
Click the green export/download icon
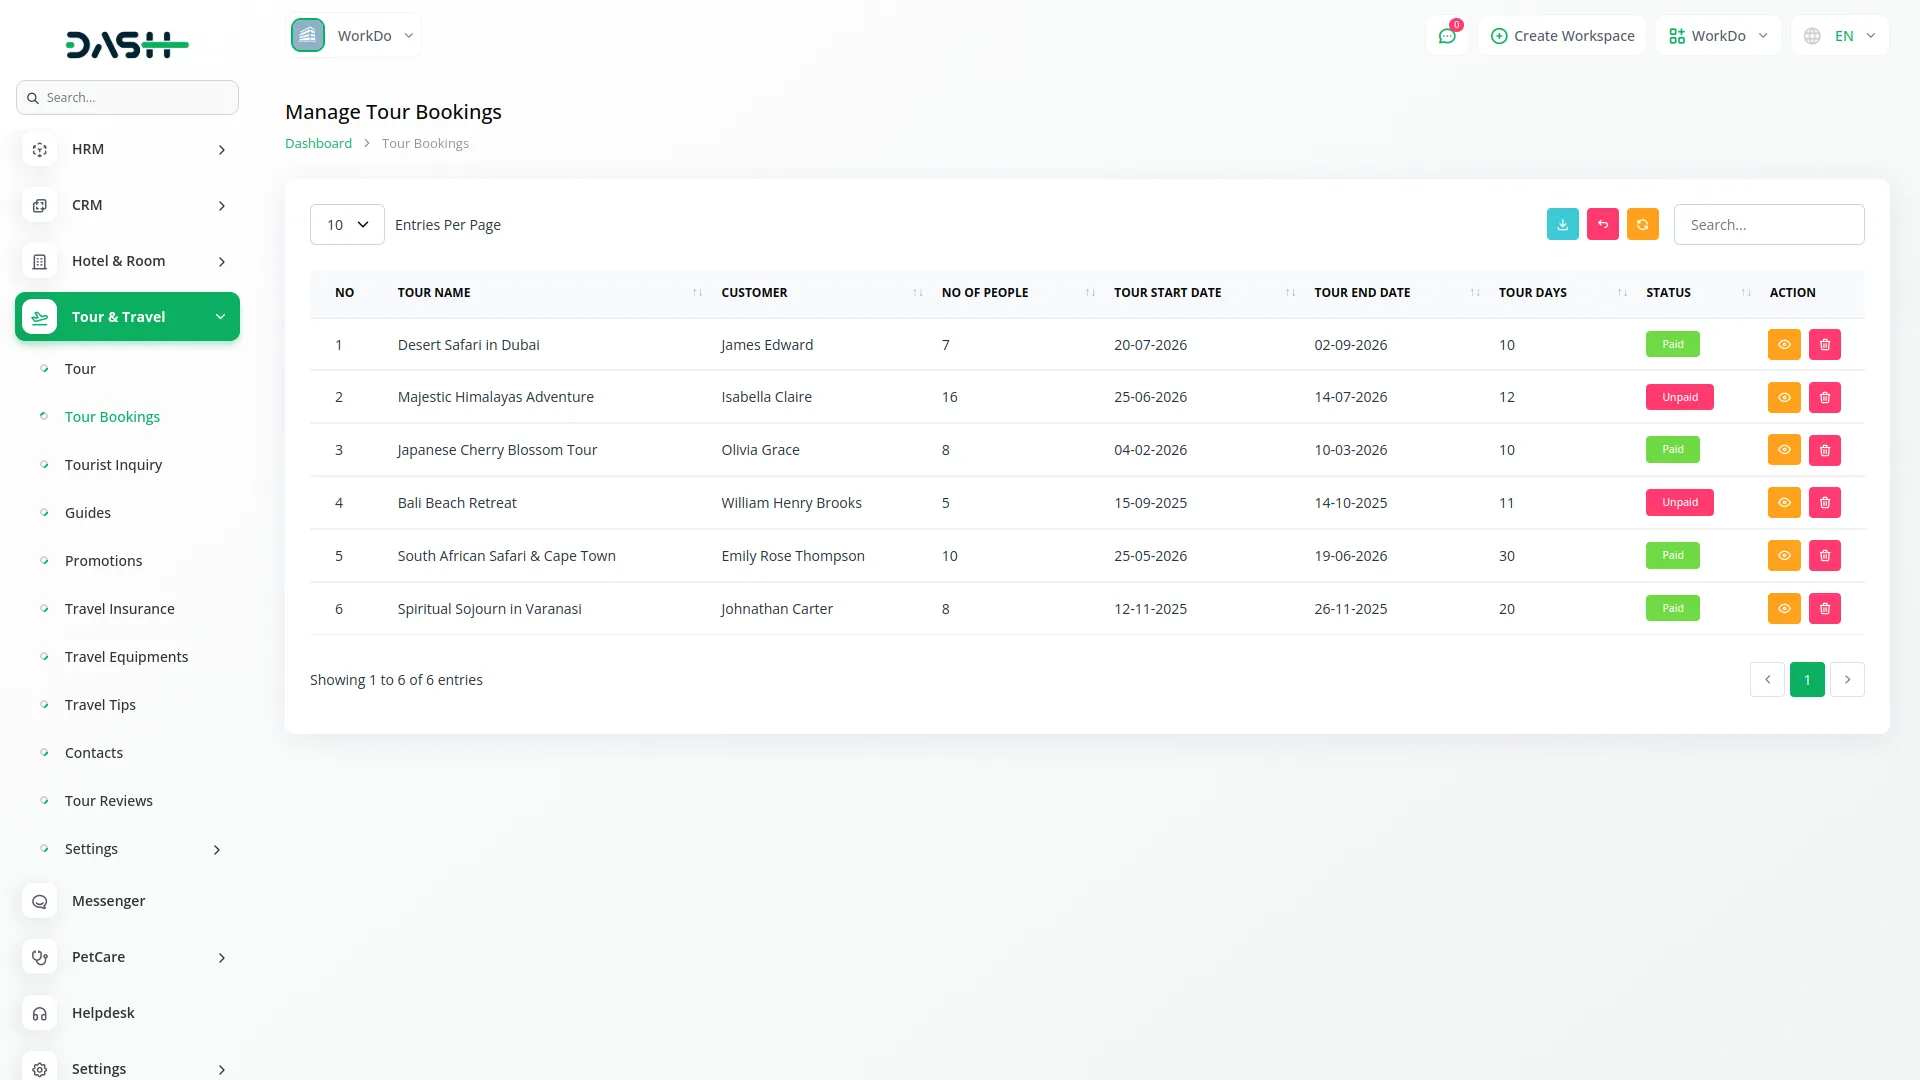1563,224
